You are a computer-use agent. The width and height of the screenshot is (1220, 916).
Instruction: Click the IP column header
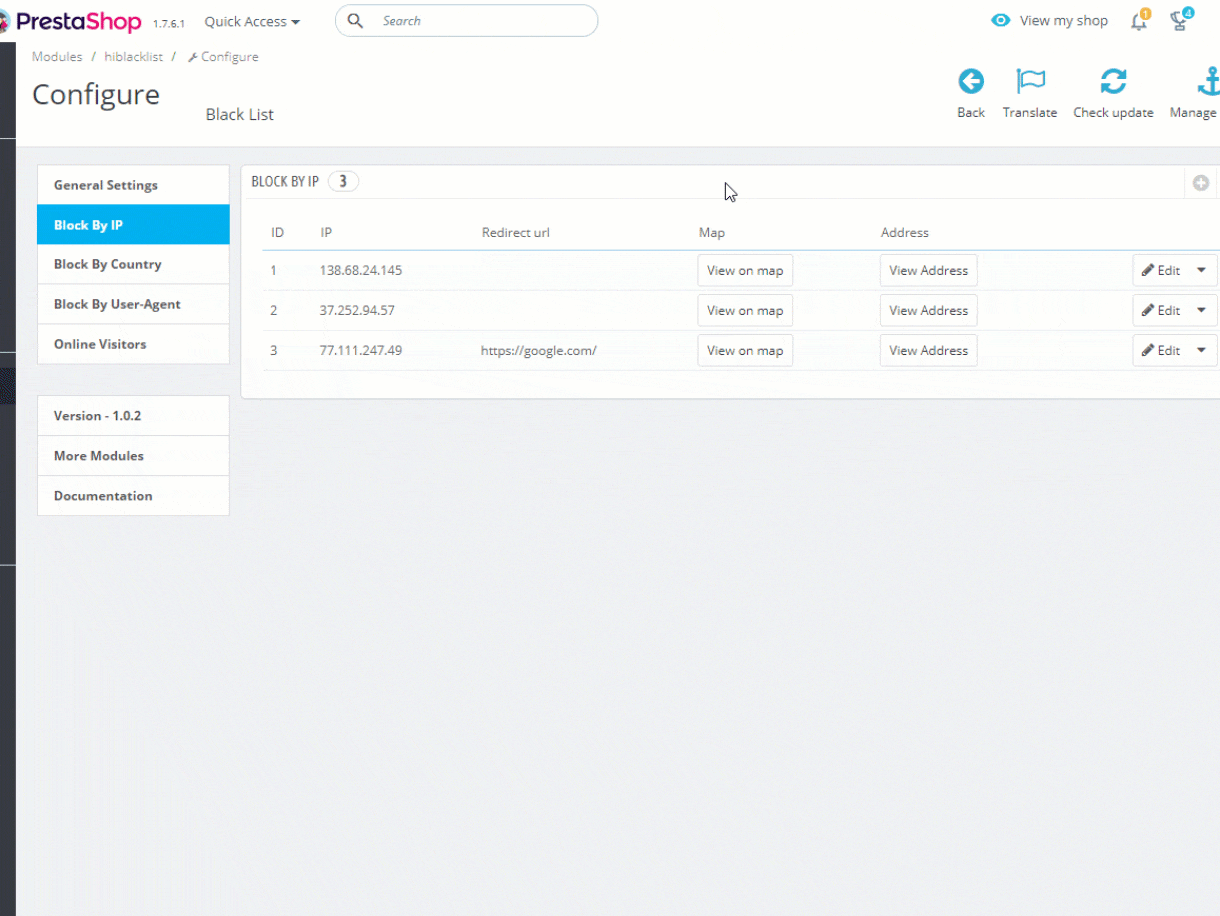[x=326, y=233]
